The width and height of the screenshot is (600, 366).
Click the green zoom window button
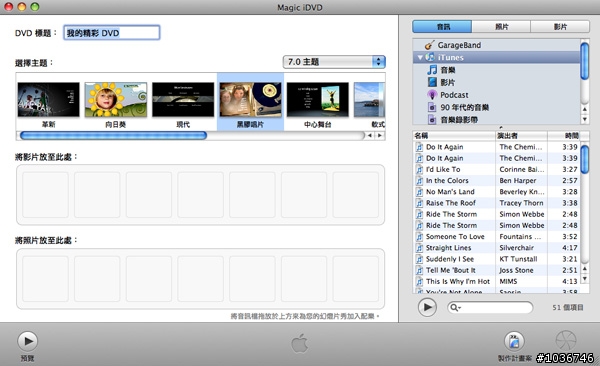[x=34, y=7]
